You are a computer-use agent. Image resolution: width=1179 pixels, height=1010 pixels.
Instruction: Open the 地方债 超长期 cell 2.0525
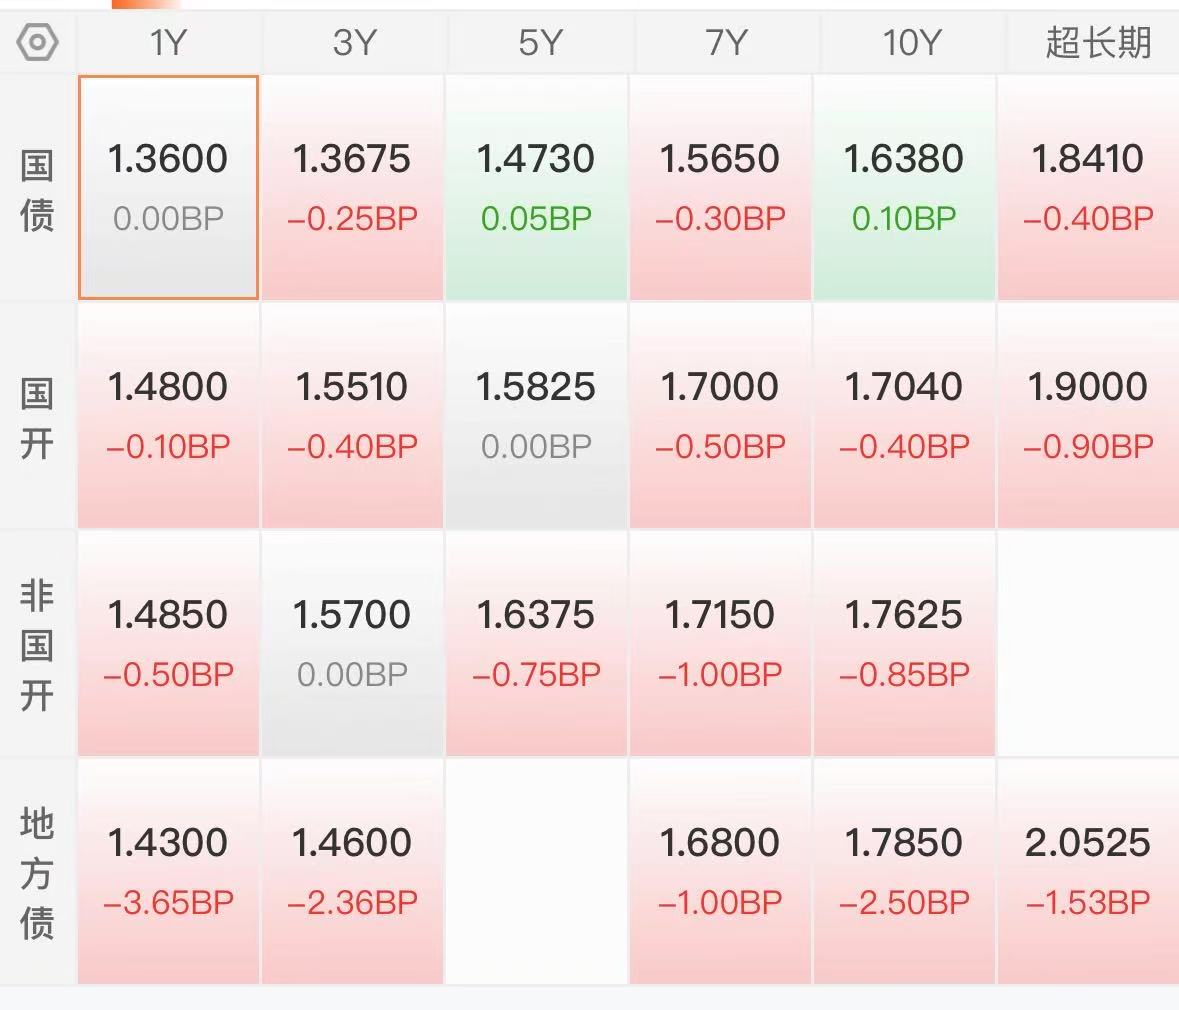pos(1088,872)
